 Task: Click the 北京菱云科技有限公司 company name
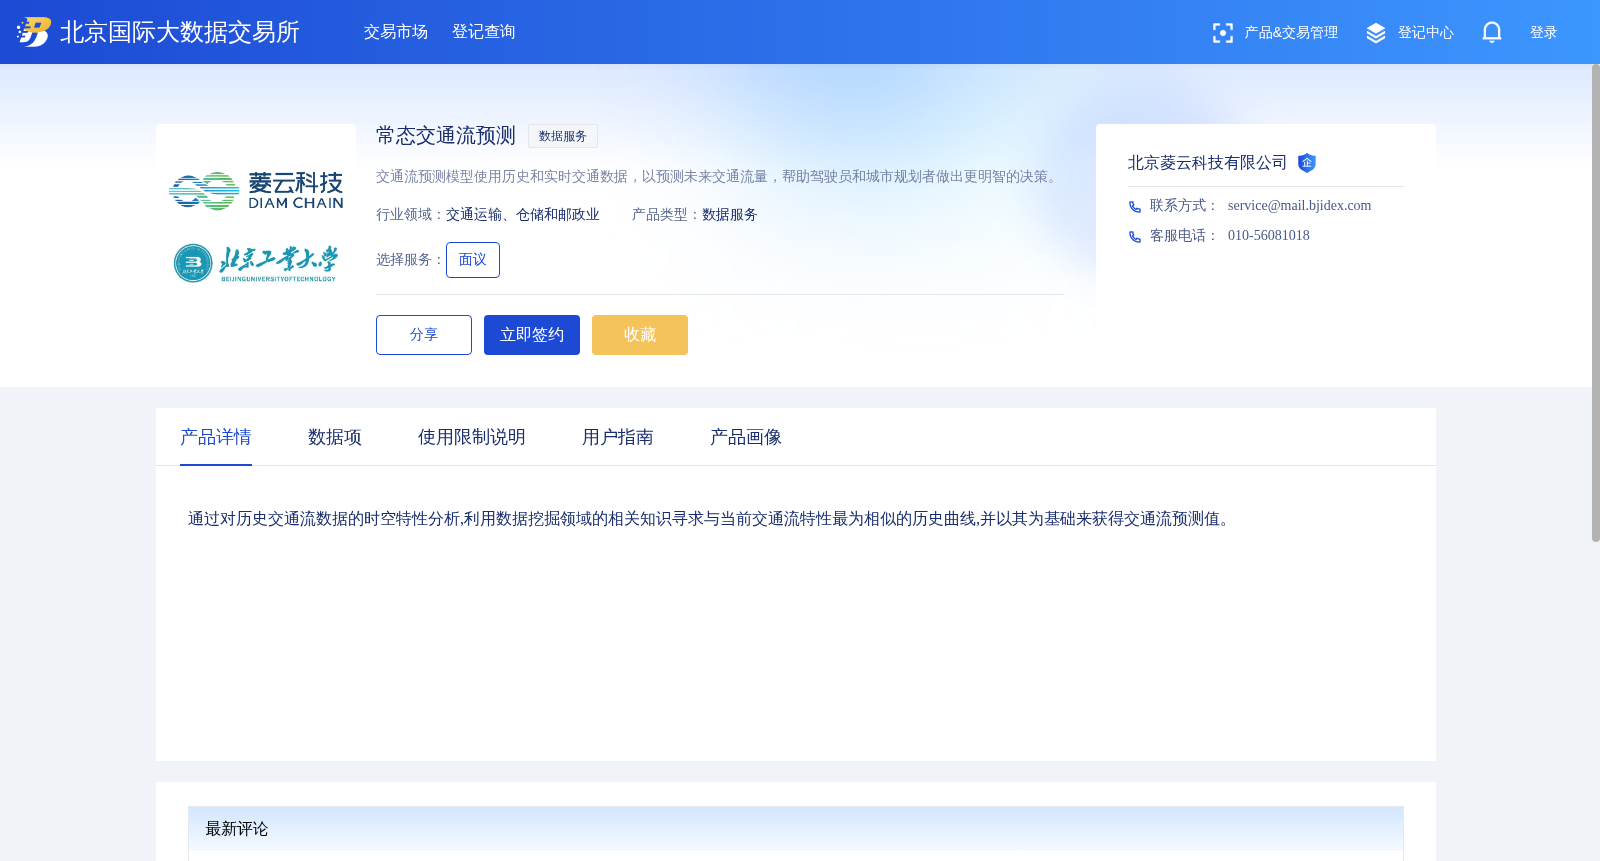click(1208, 163)
